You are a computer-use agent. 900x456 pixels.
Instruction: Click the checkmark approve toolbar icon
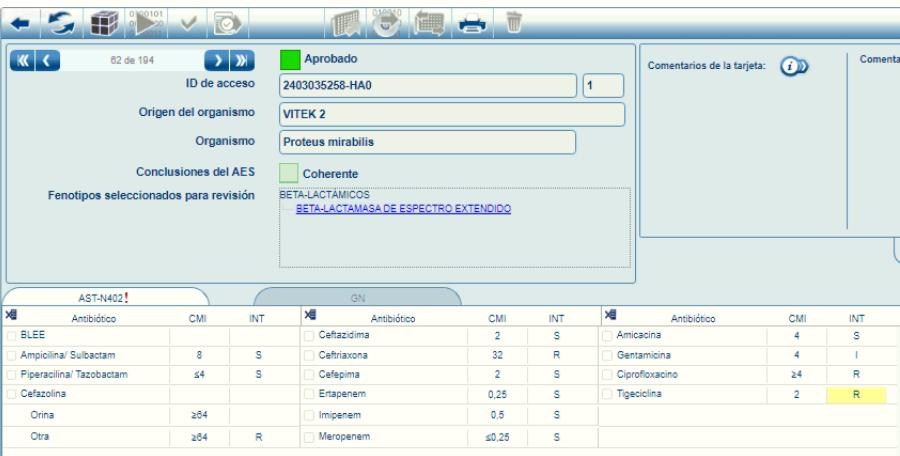click(187, 21)
